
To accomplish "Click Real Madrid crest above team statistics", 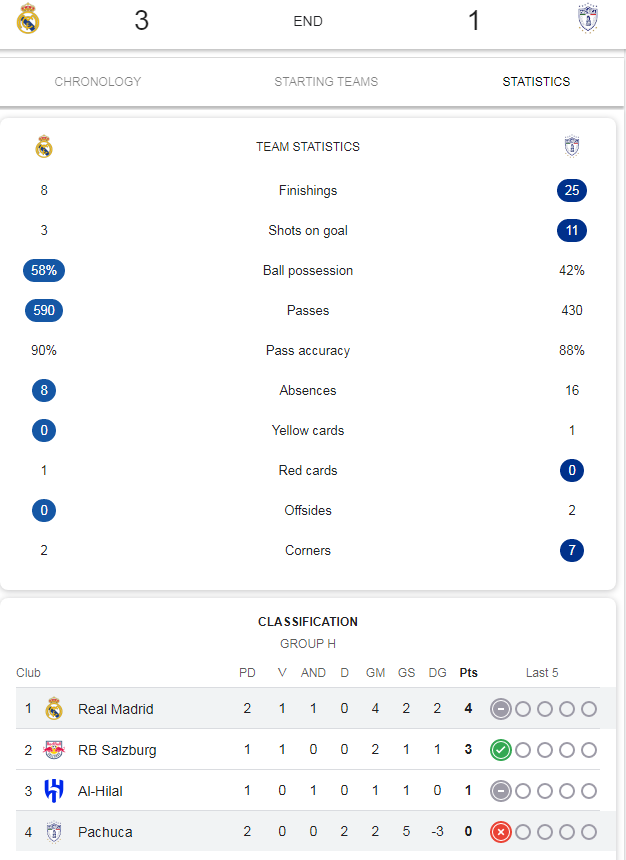I will point(44,146).
